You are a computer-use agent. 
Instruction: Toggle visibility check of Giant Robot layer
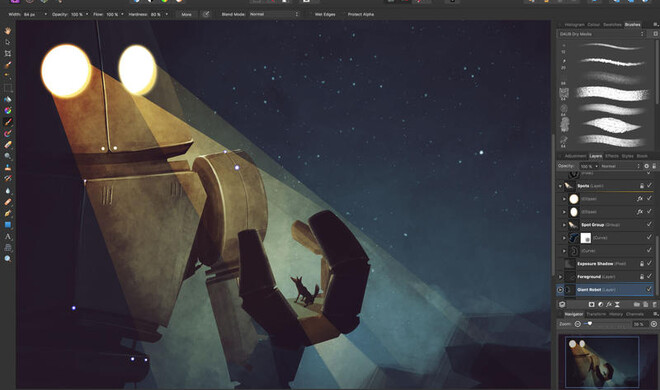tap(649, 289)
